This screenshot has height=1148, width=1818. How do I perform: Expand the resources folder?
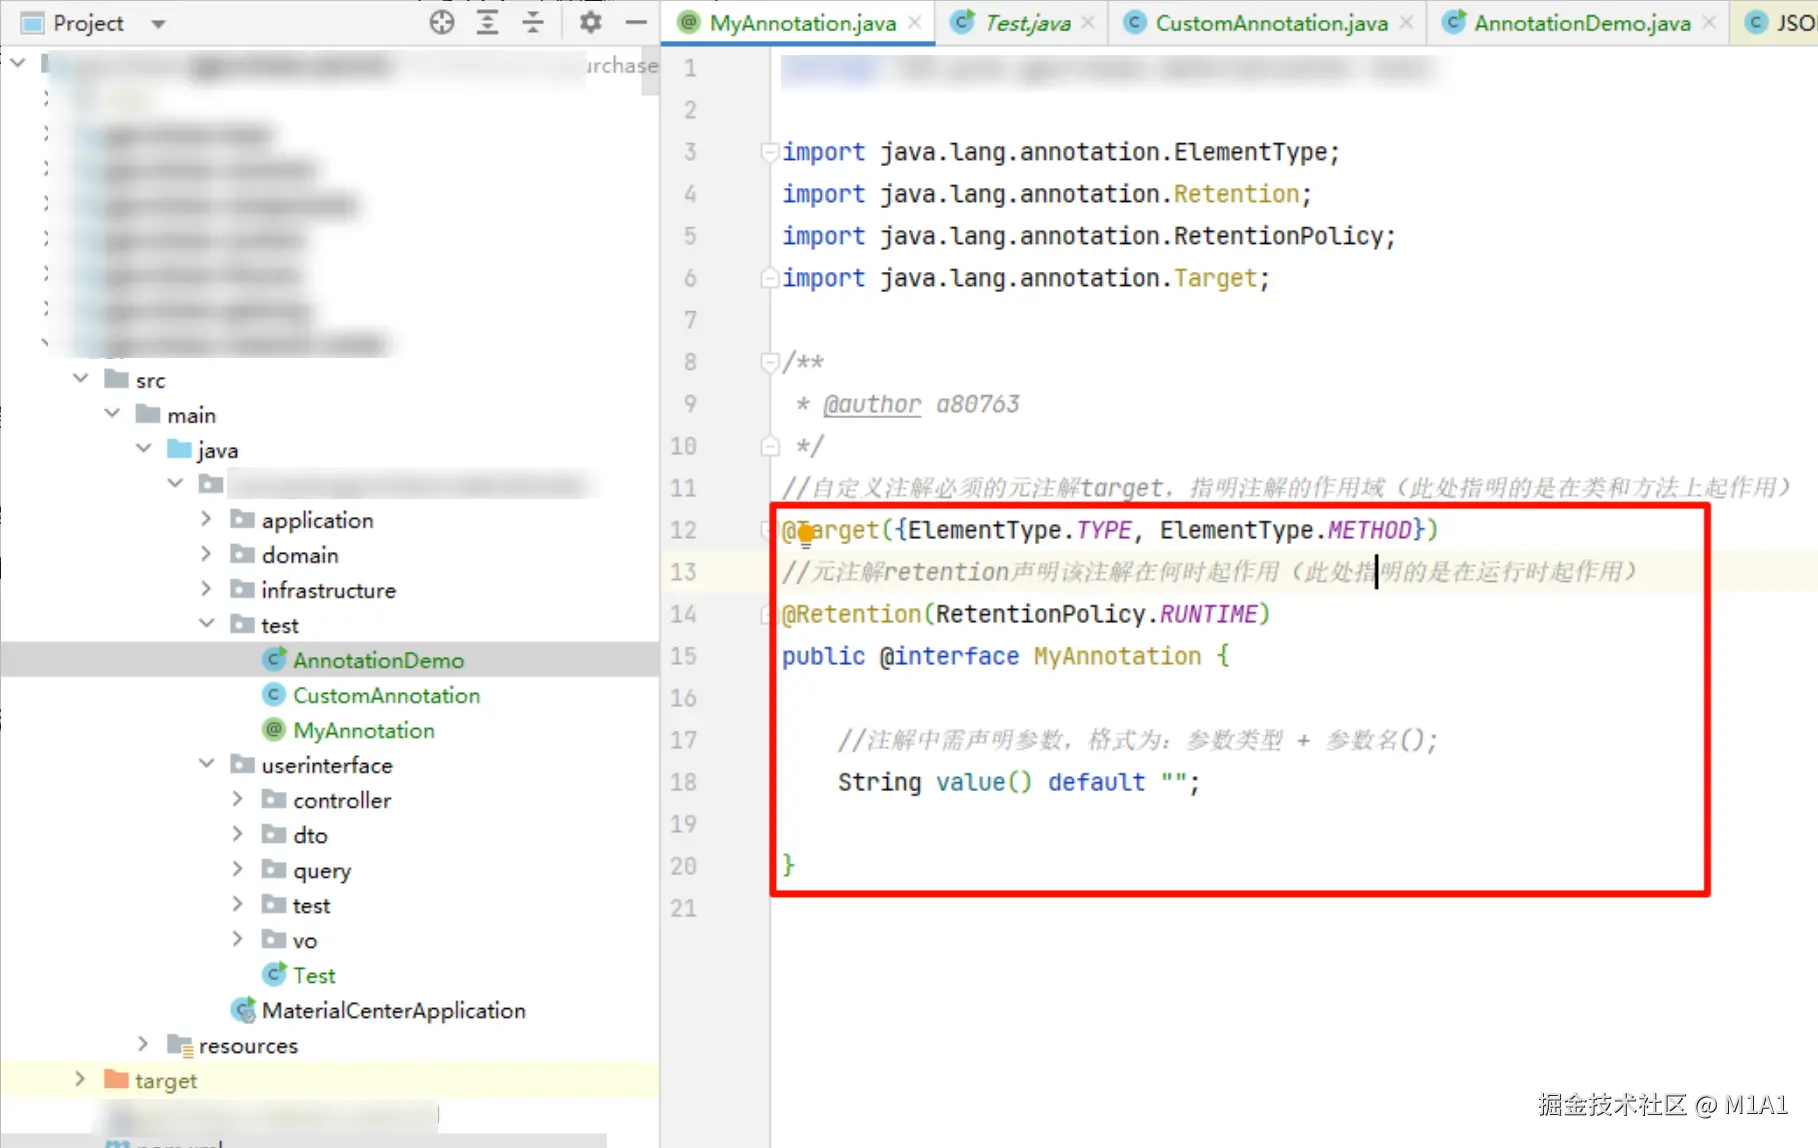(x=143, y=1044)
